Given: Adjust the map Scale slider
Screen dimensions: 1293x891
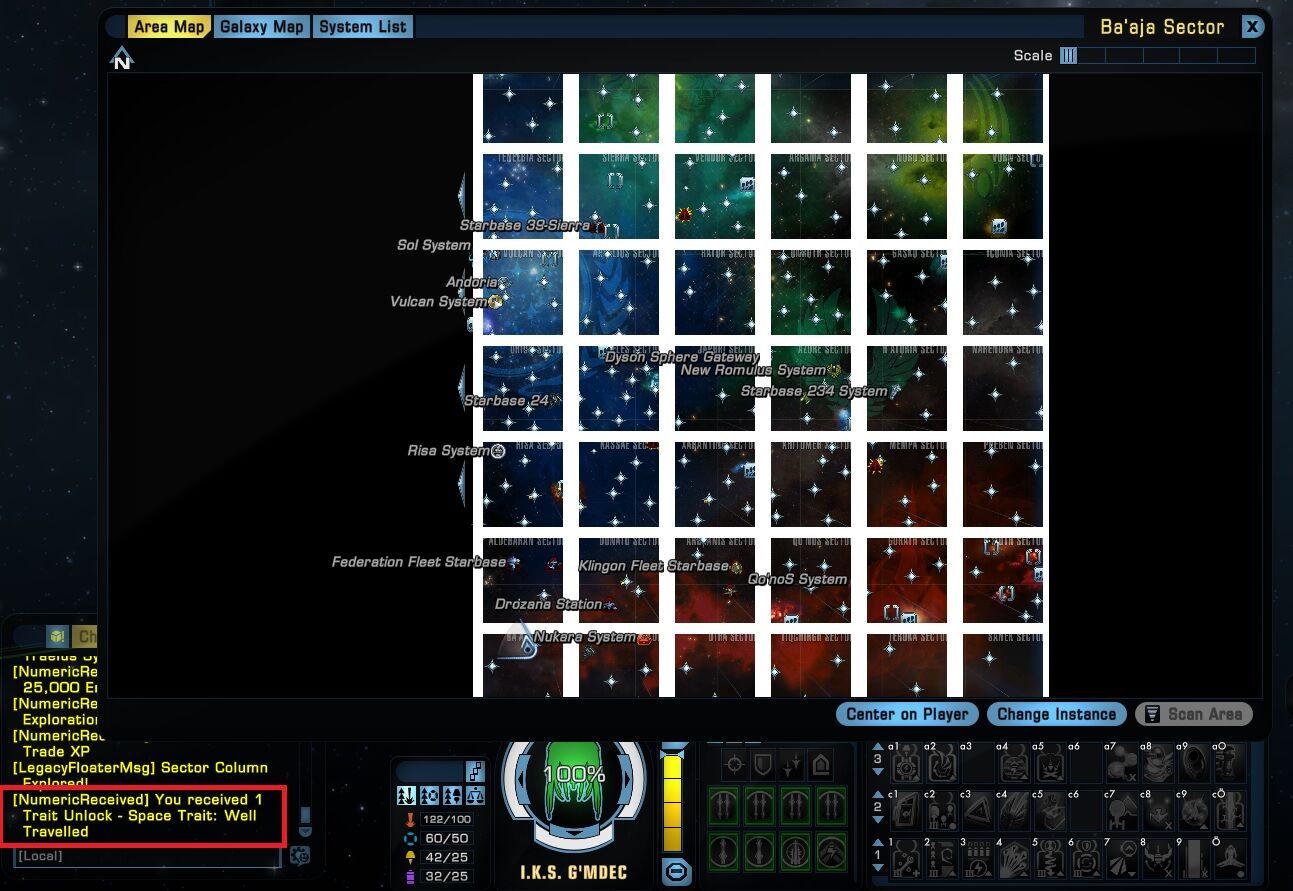Looking at the screenshot, I should pyautogui.click(x=1157, y=56).
